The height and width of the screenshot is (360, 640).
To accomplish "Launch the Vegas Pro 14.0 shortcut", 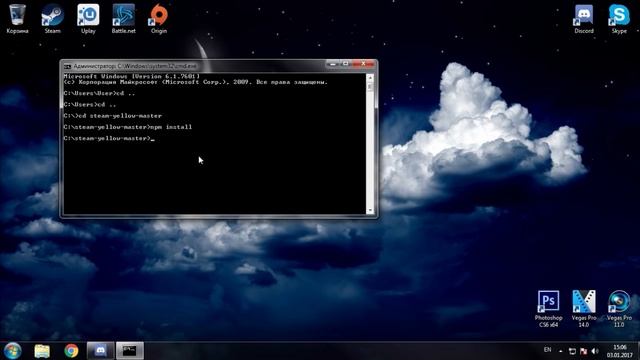I will point(584,309).
